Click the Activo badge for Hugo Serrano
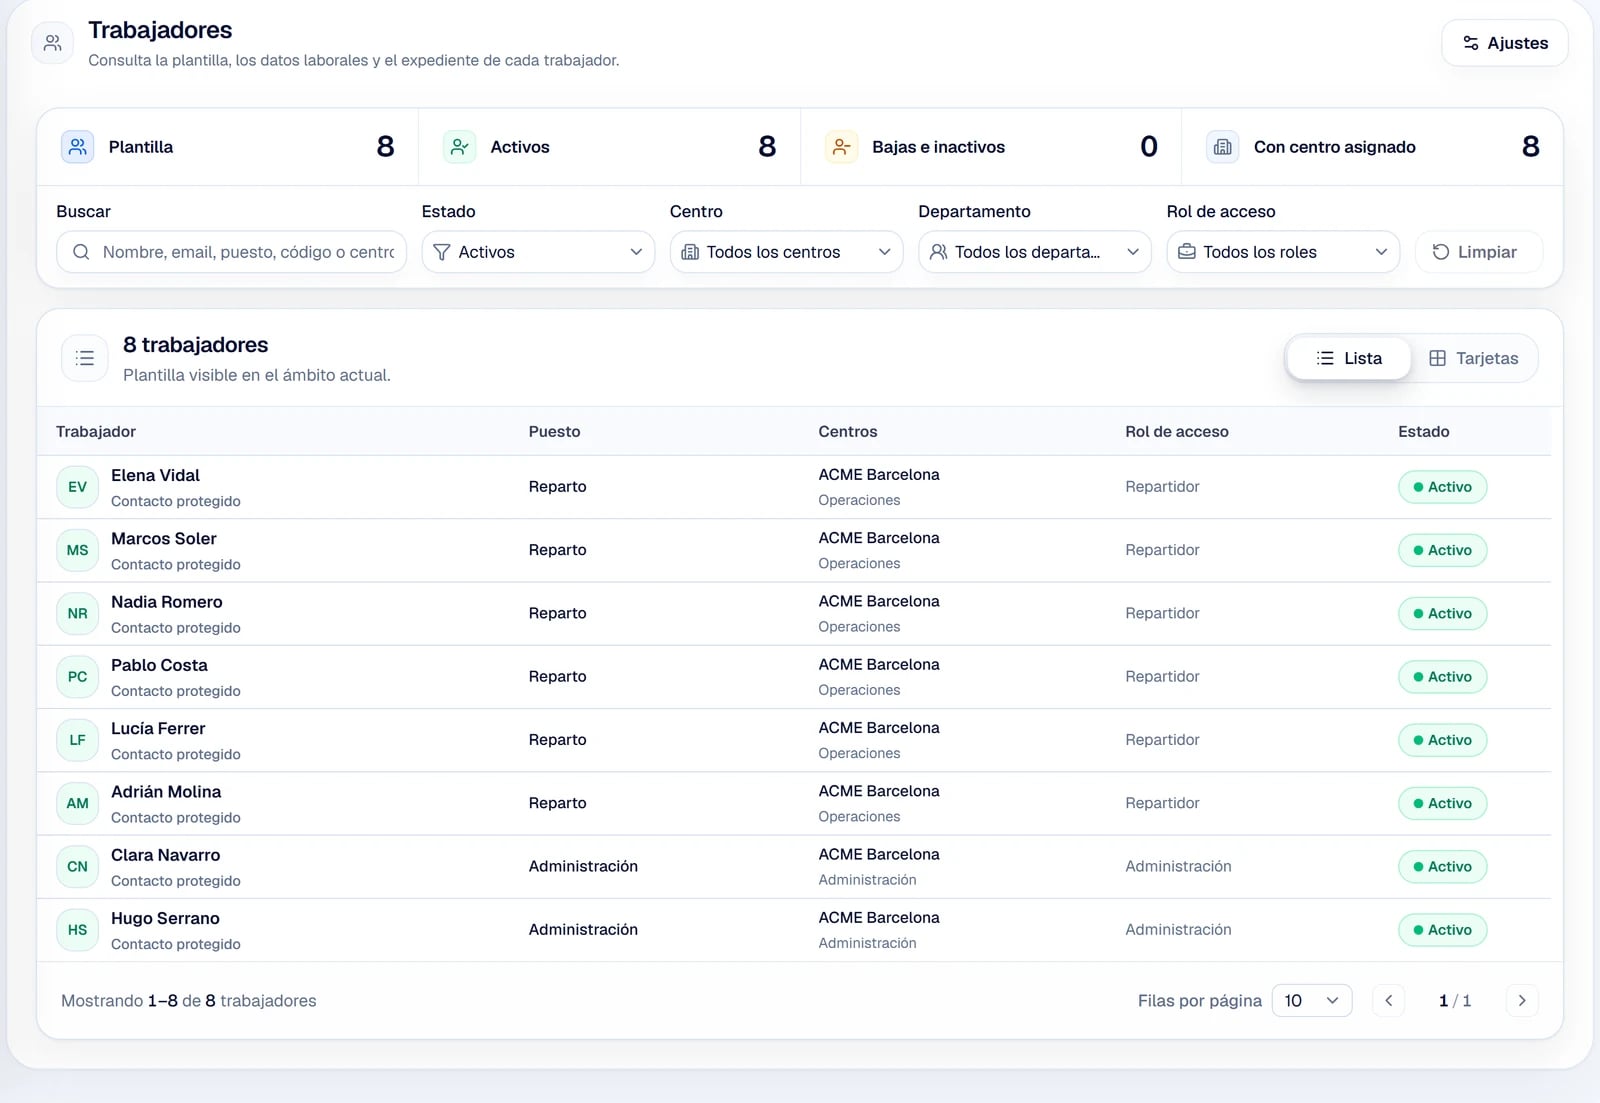The width and height of the screenshot is (1600, 1103). click(1442, 930)
